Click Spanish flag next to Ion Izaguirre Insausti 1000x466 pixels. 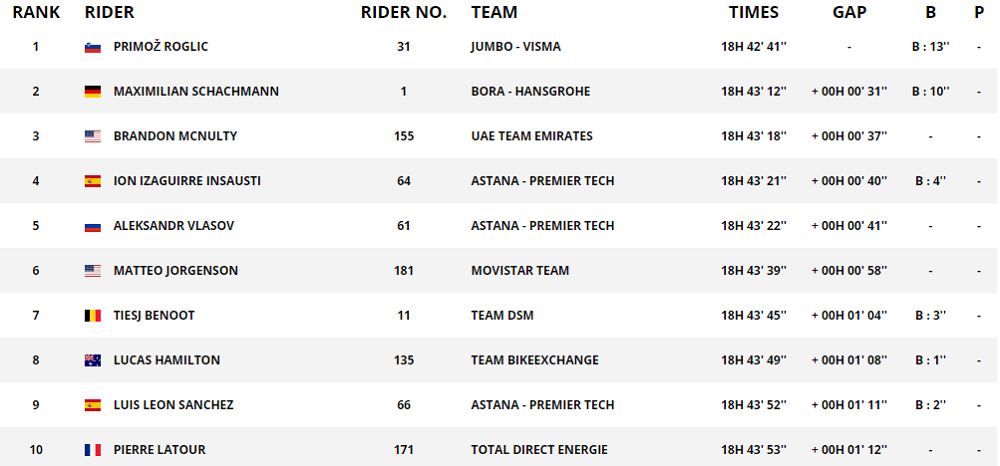[x=92, y=181]
